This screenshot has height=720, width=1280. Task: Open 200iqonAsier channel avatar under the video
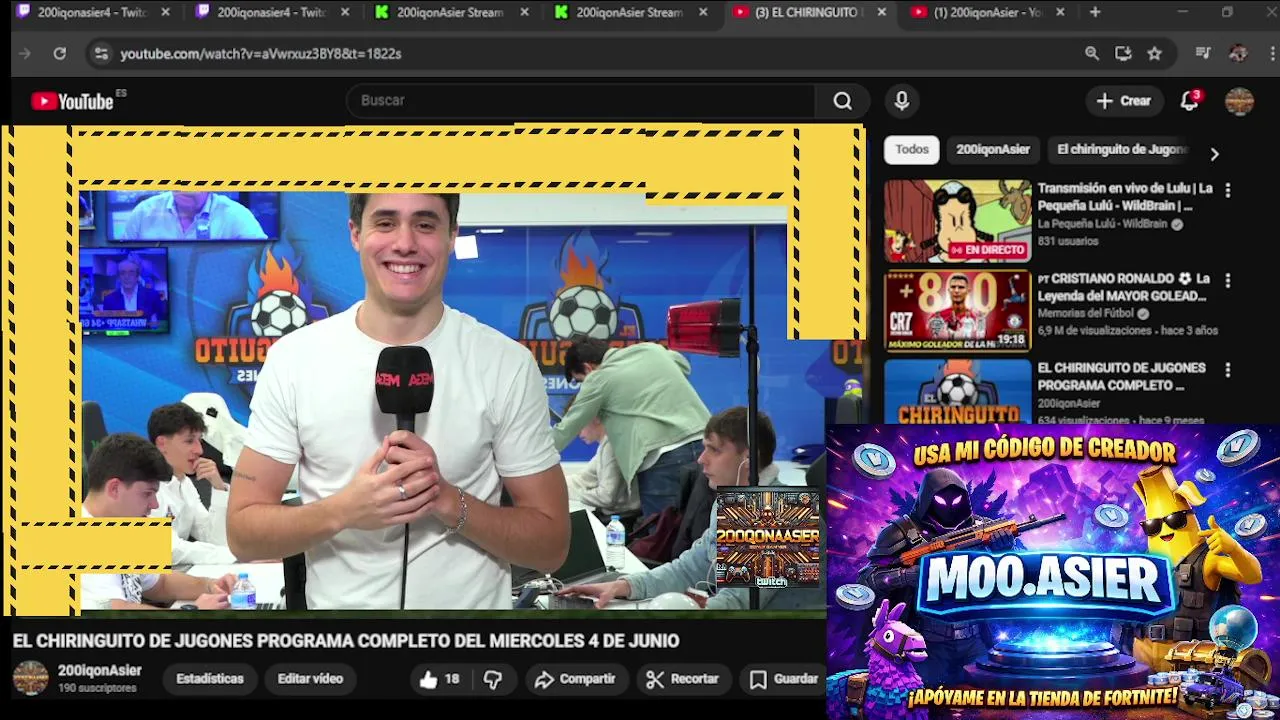(x=30, y=678)
